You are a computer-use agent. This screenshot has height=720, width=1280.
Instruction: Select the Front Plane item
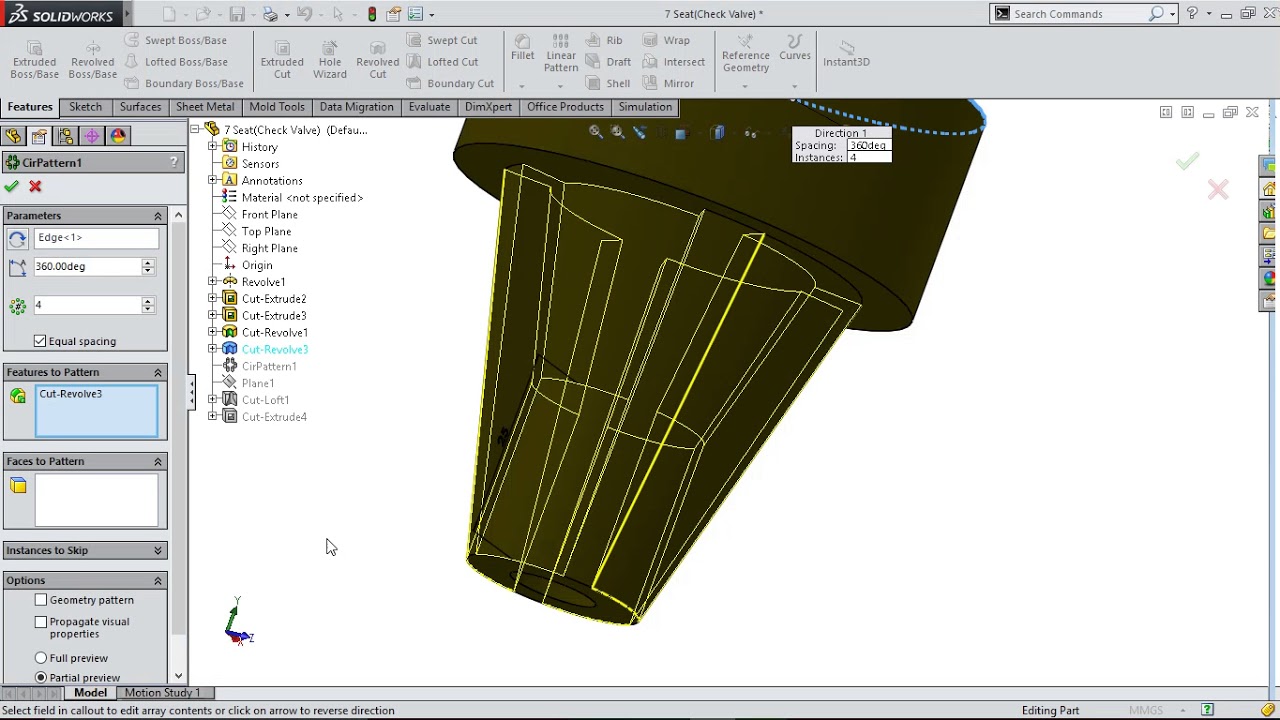click(x=269, y=215)
